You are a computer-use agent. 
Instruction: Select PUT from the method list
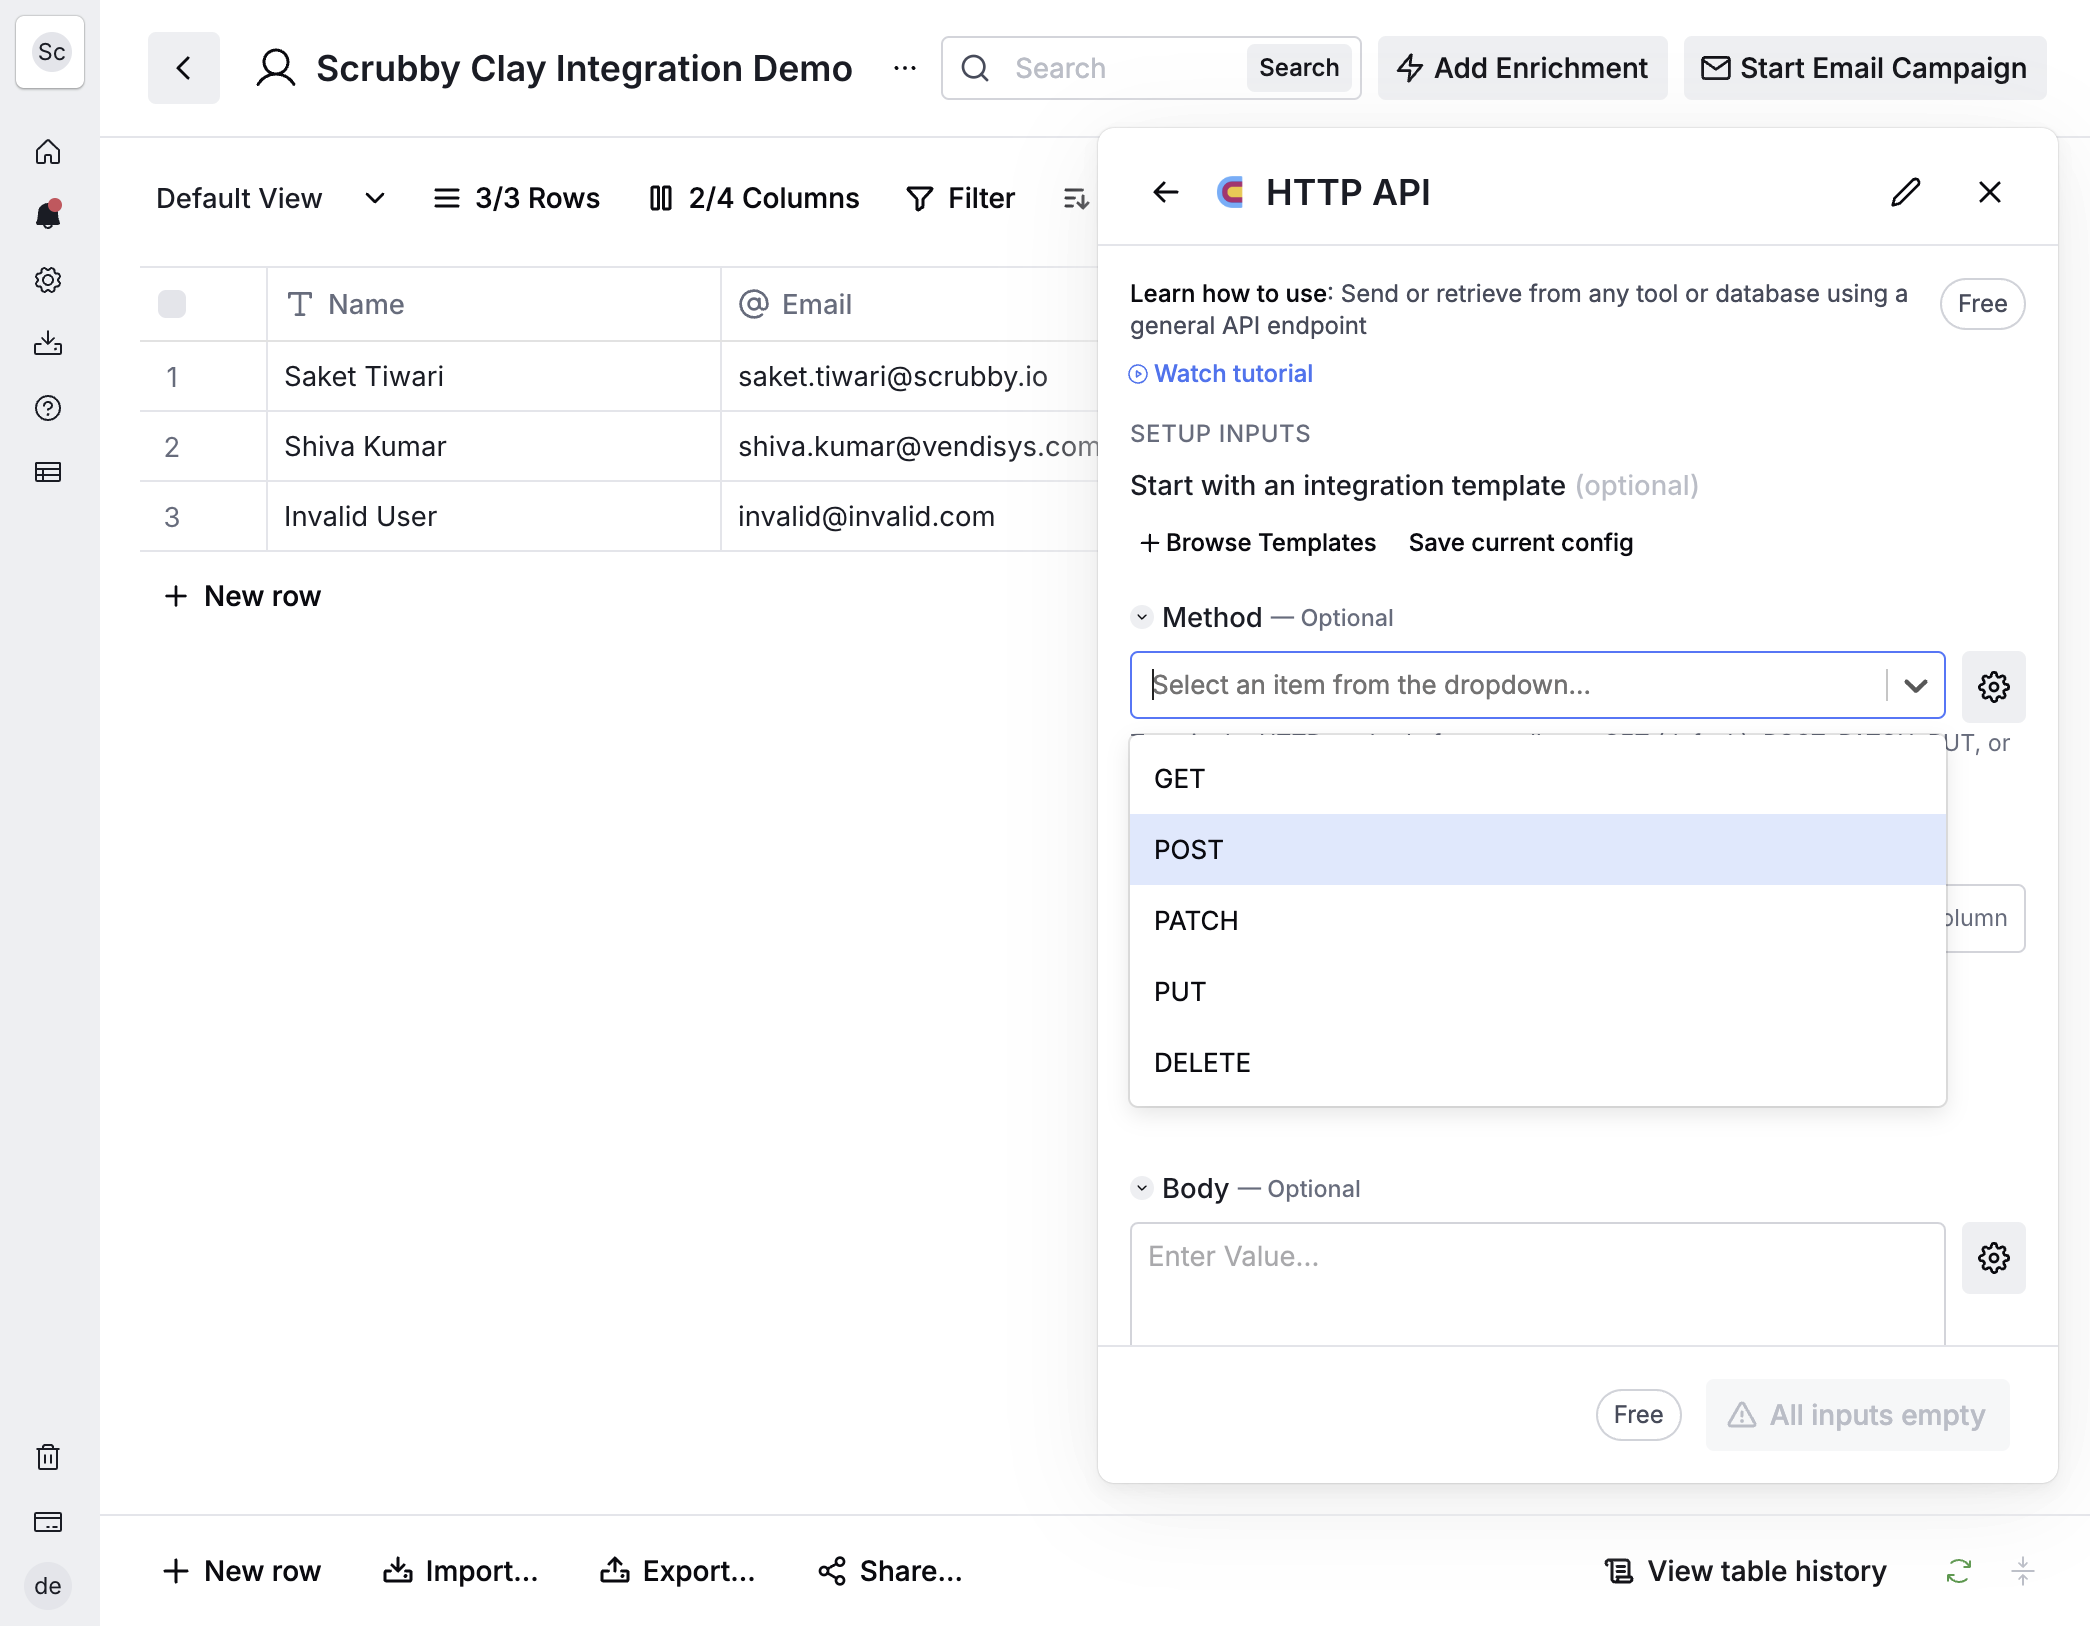[x=1538, y=992]
